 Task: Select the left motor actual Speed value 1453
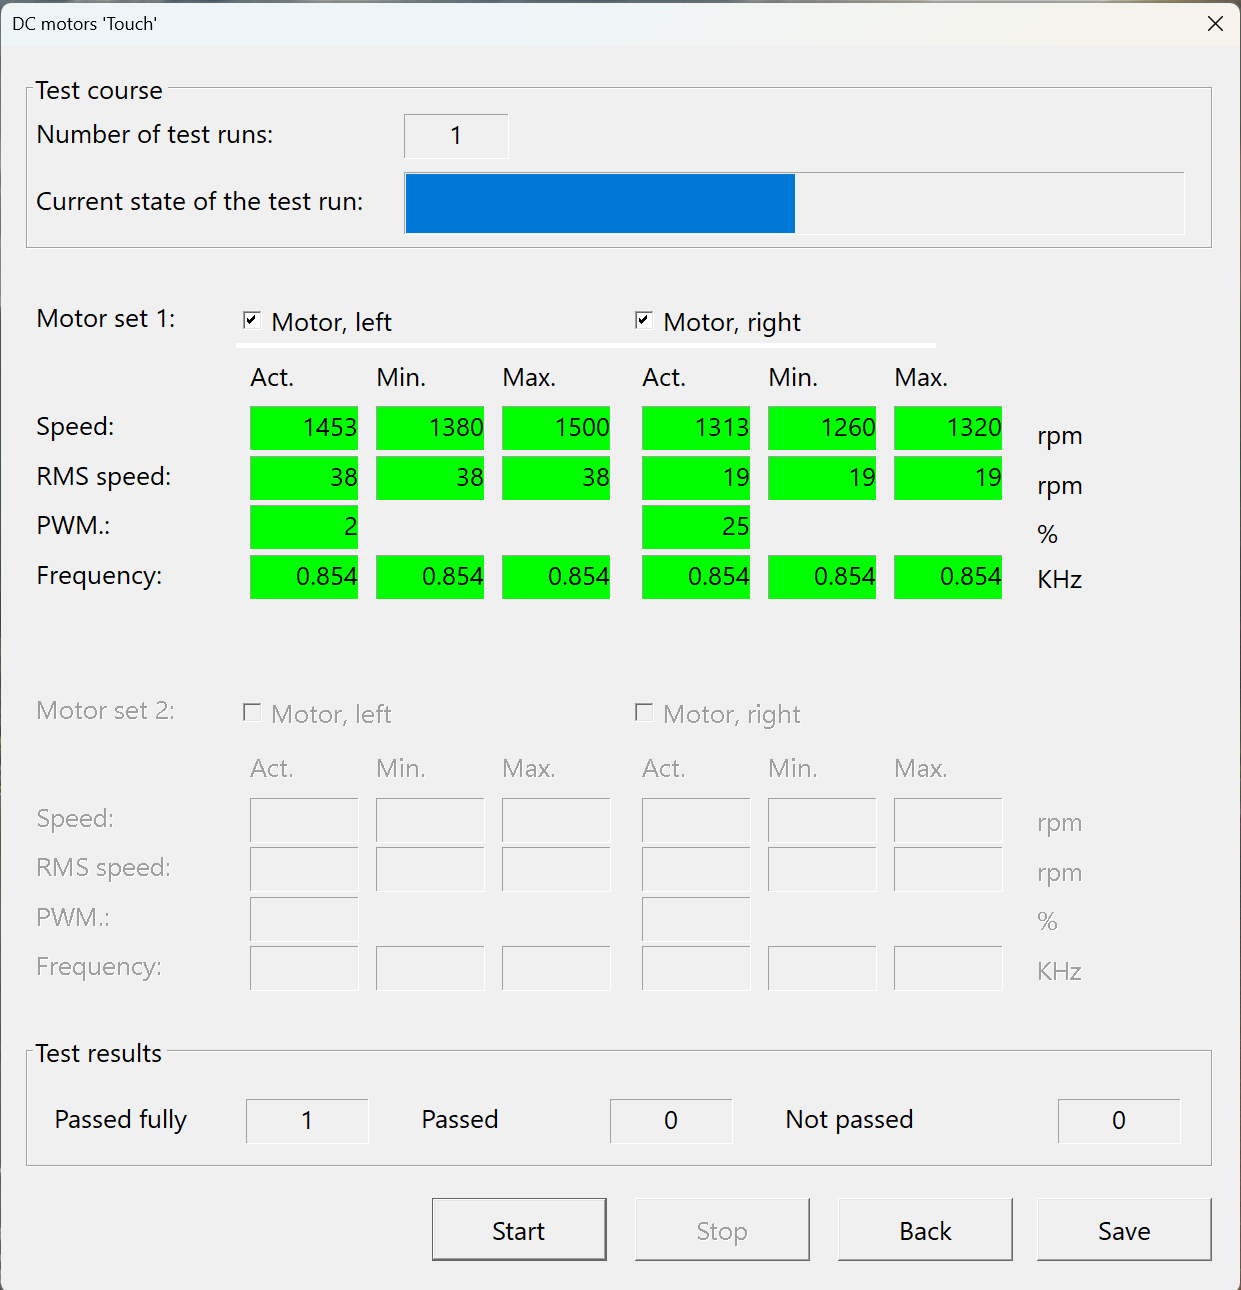pos(304,427)
